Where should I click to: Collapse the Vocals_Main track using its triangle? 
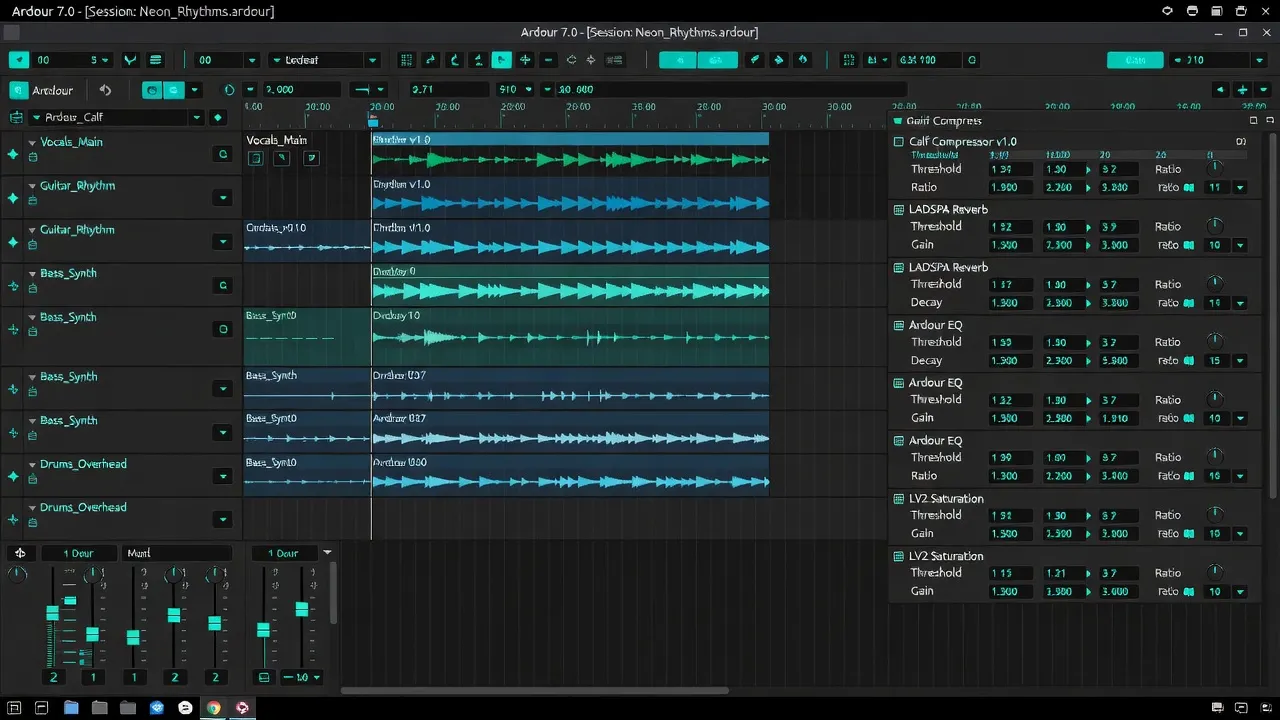pos(32,142)
